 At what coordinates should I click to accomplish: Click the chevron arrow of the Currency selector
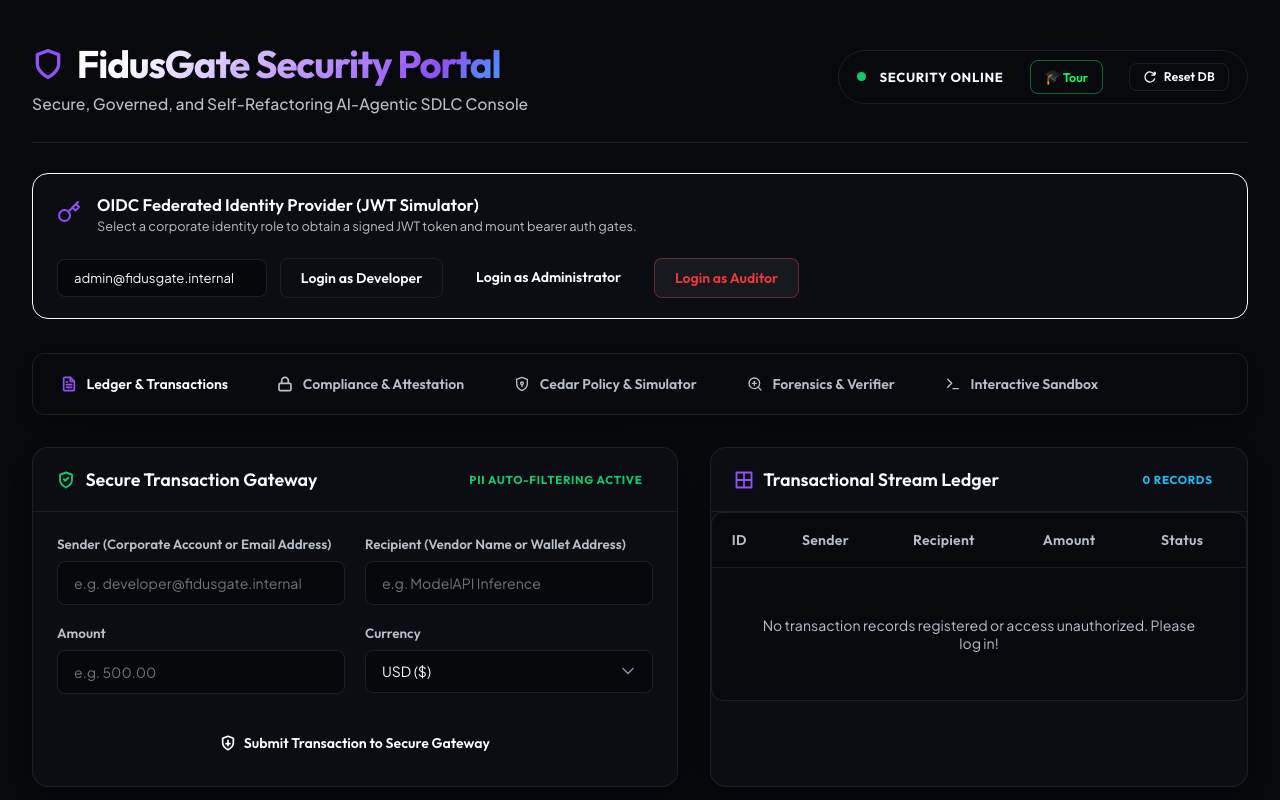click(628, 671)
